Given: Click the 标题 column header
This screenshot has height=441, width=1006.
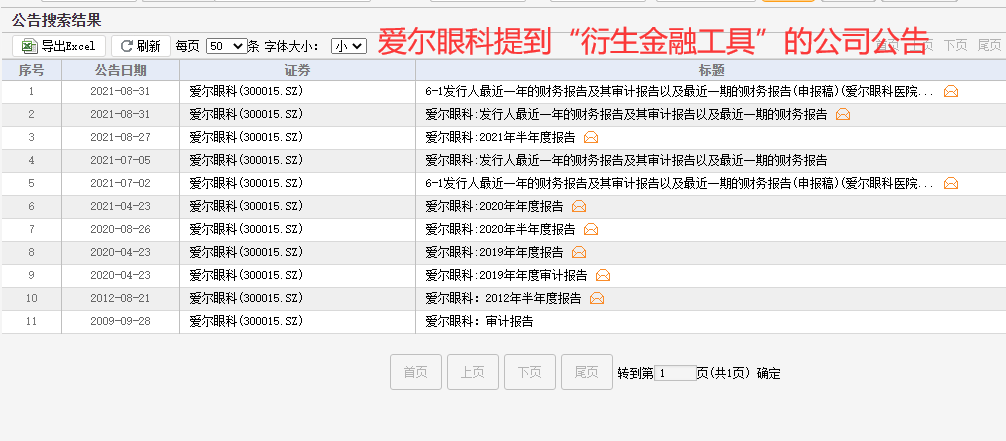Looking at the screenshot, I should (711, 70).
